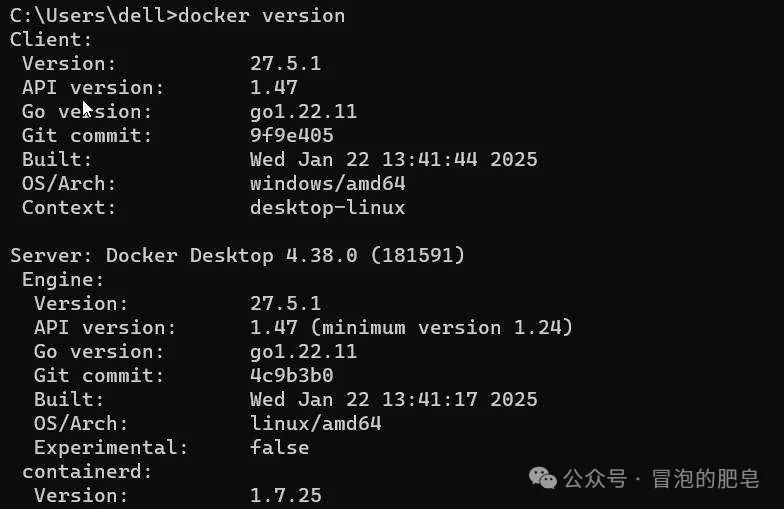This screenshot has height=509, width=784.
Task: Click the Client Git commit 9f9e405
Action: 291,135
